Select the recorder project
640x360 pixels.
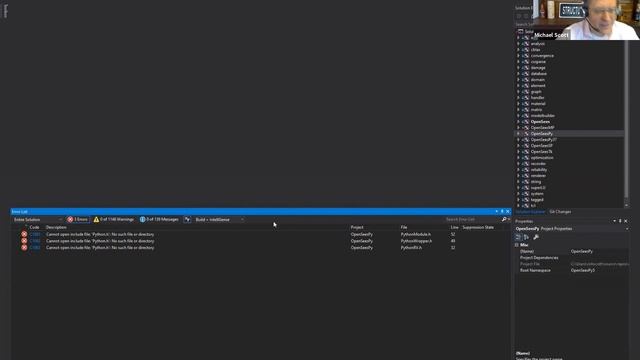pos(538,164)
